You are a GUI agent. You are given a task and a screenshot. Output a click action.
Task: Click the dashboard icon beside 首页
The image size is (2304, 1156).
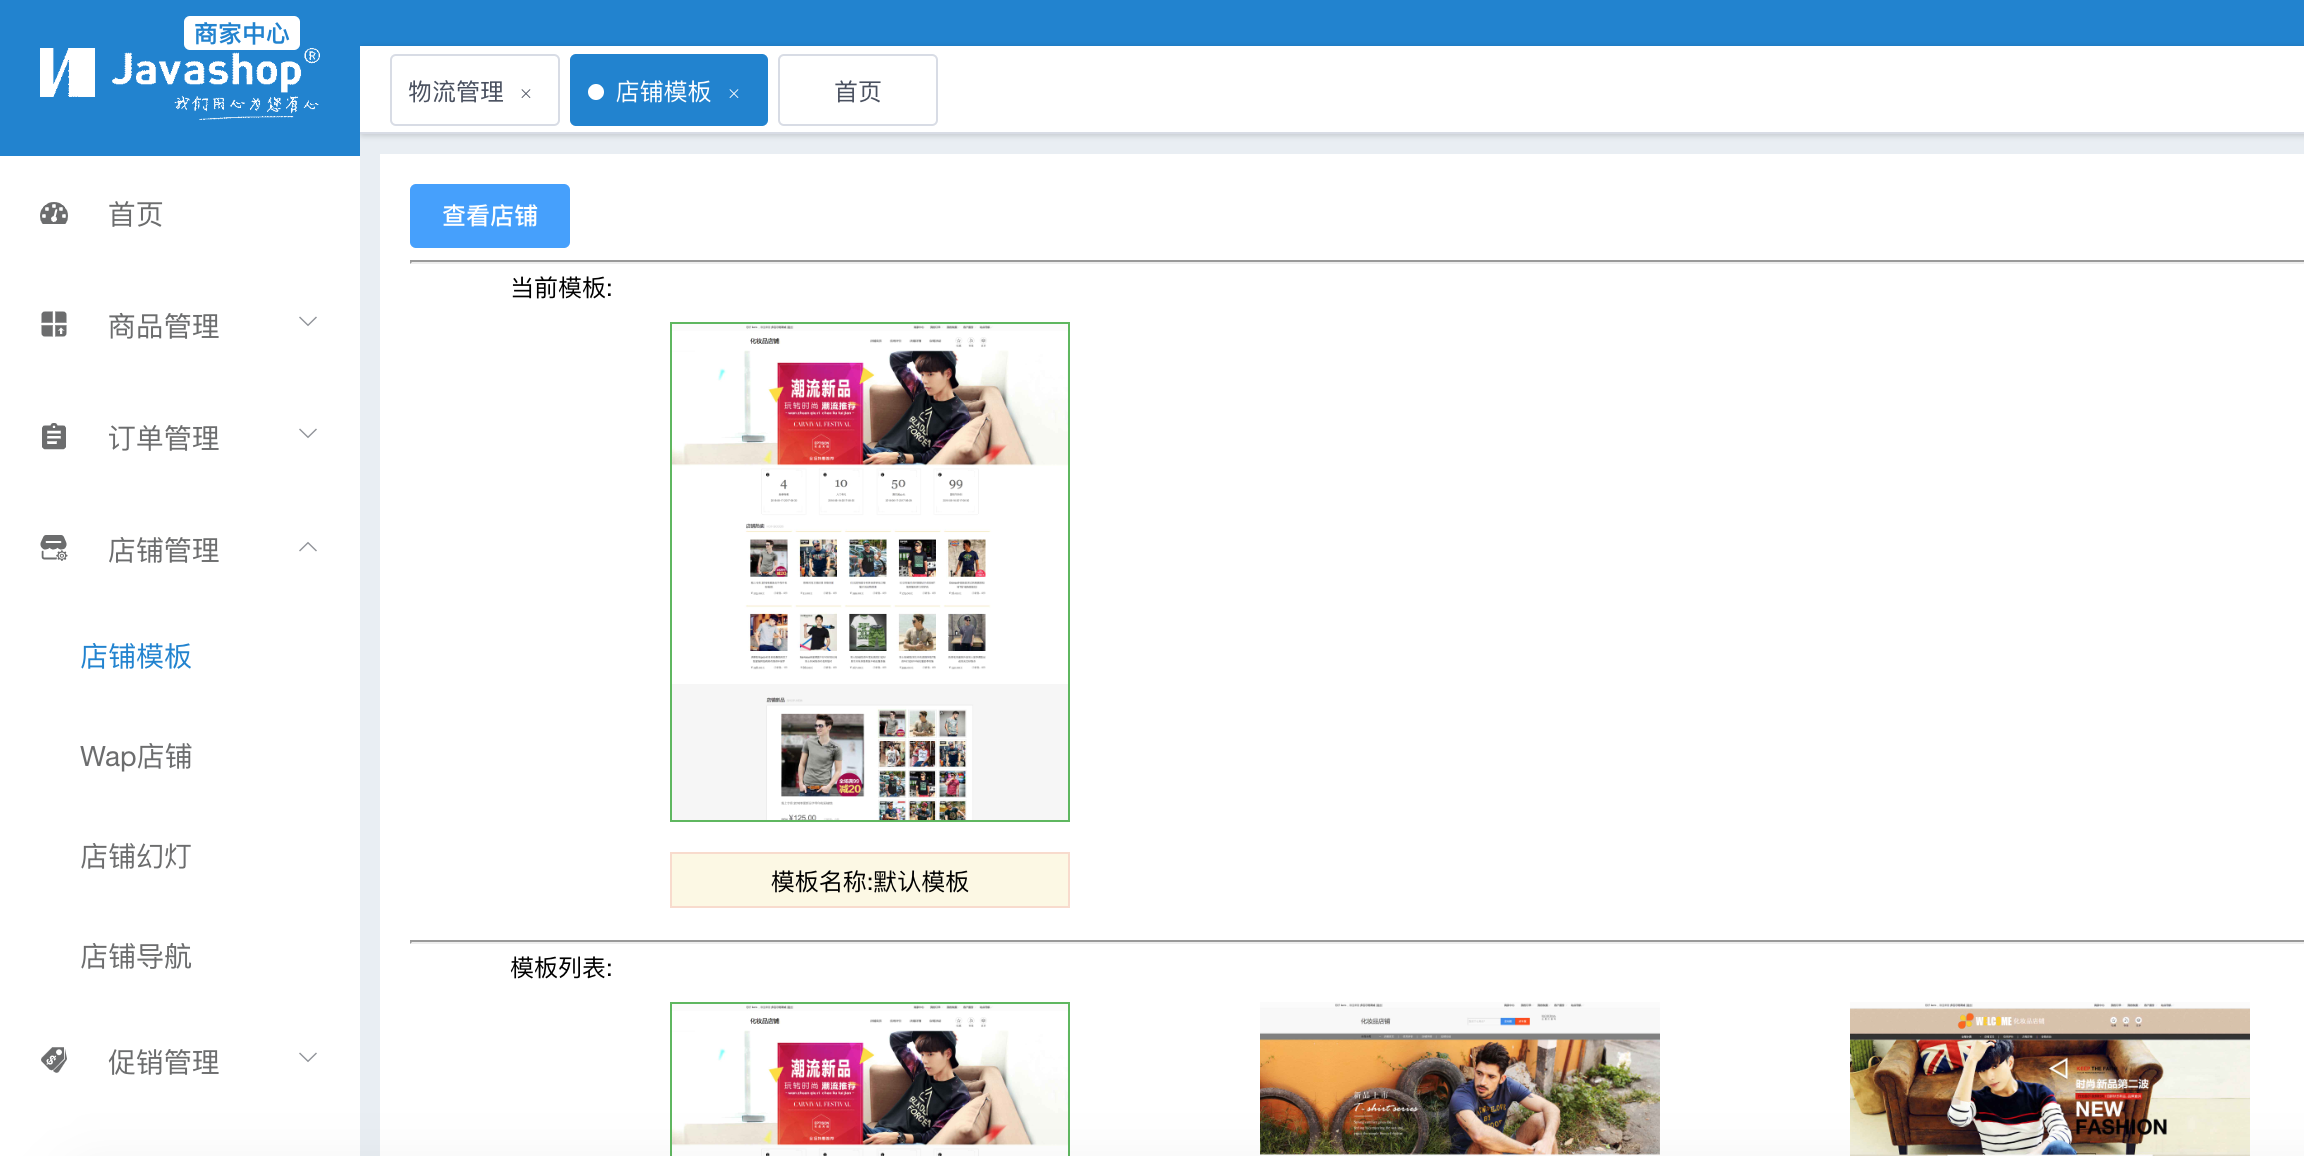[x=54, y=214]
